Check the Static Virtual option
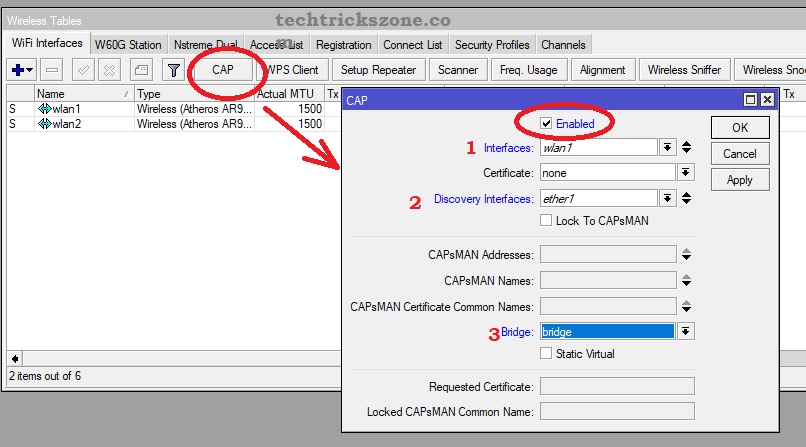The image size is (806, 447). point(546,353)
